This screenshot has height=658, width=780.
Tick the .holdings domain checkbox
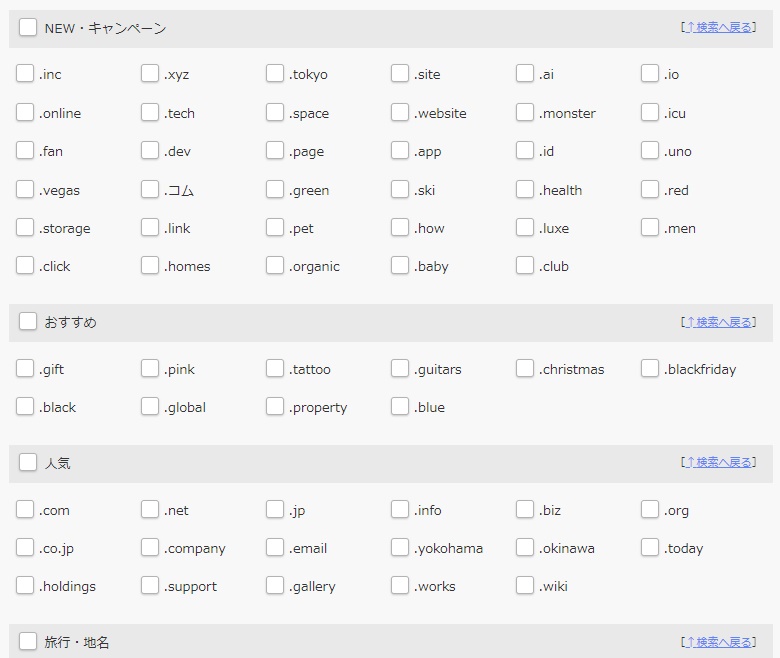click(x=25, y=585)
